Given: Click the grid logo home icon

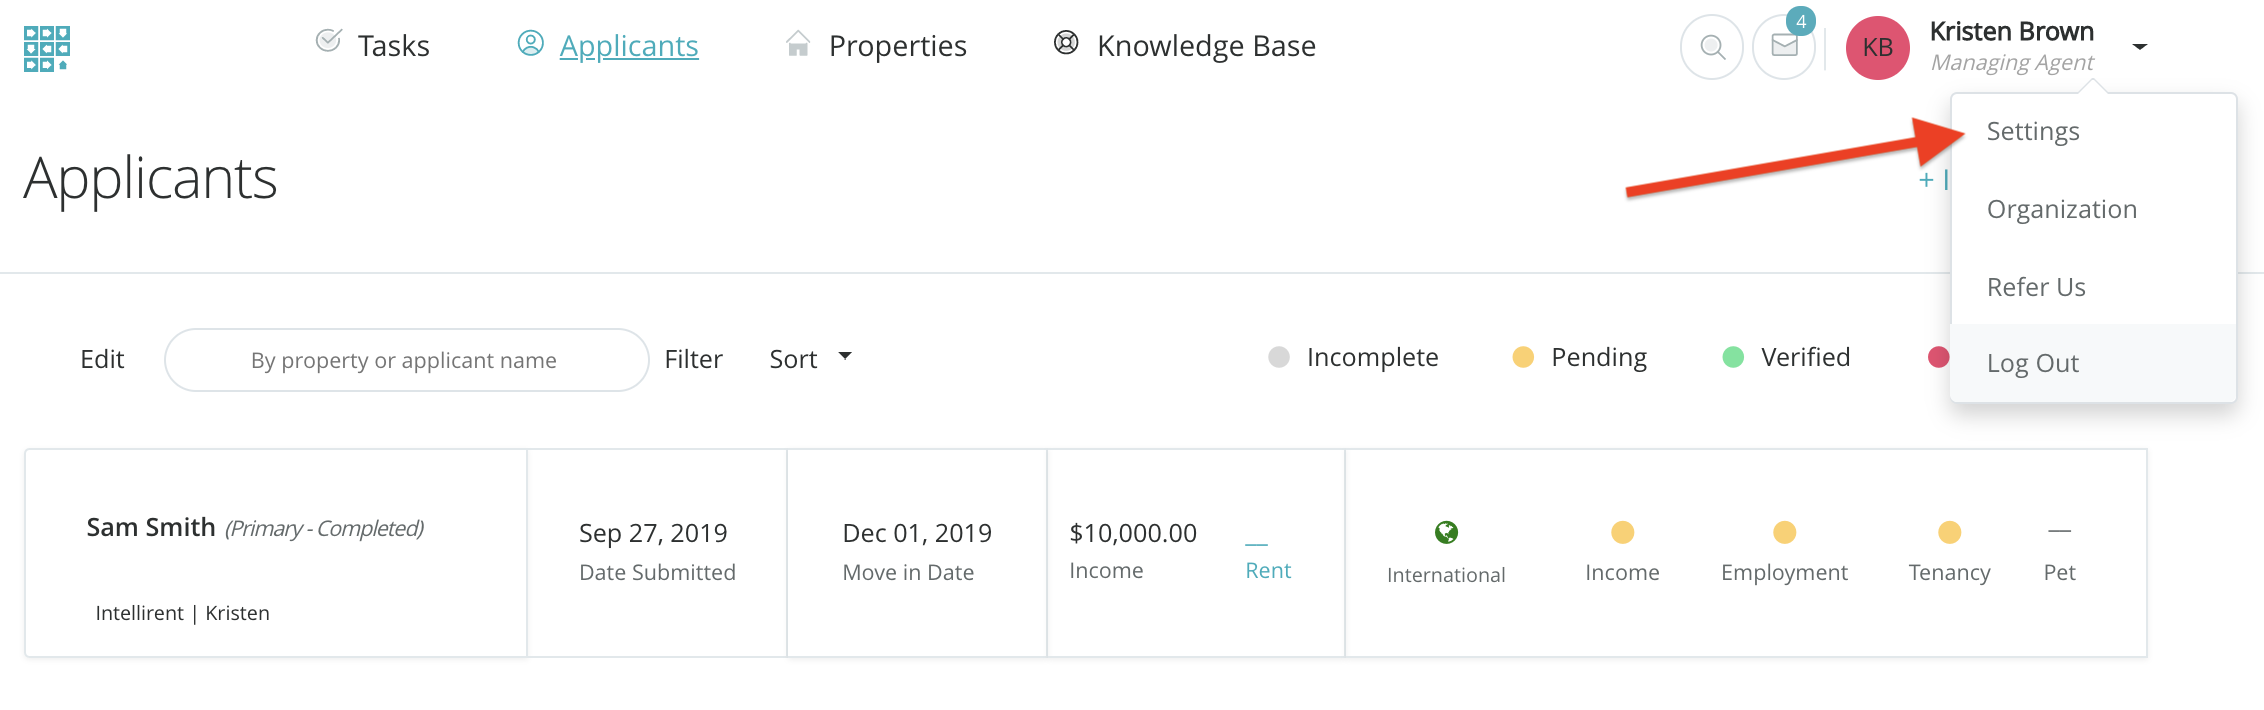Looking at the screenshot, I should pyautogui.click(x=46, y=48).
